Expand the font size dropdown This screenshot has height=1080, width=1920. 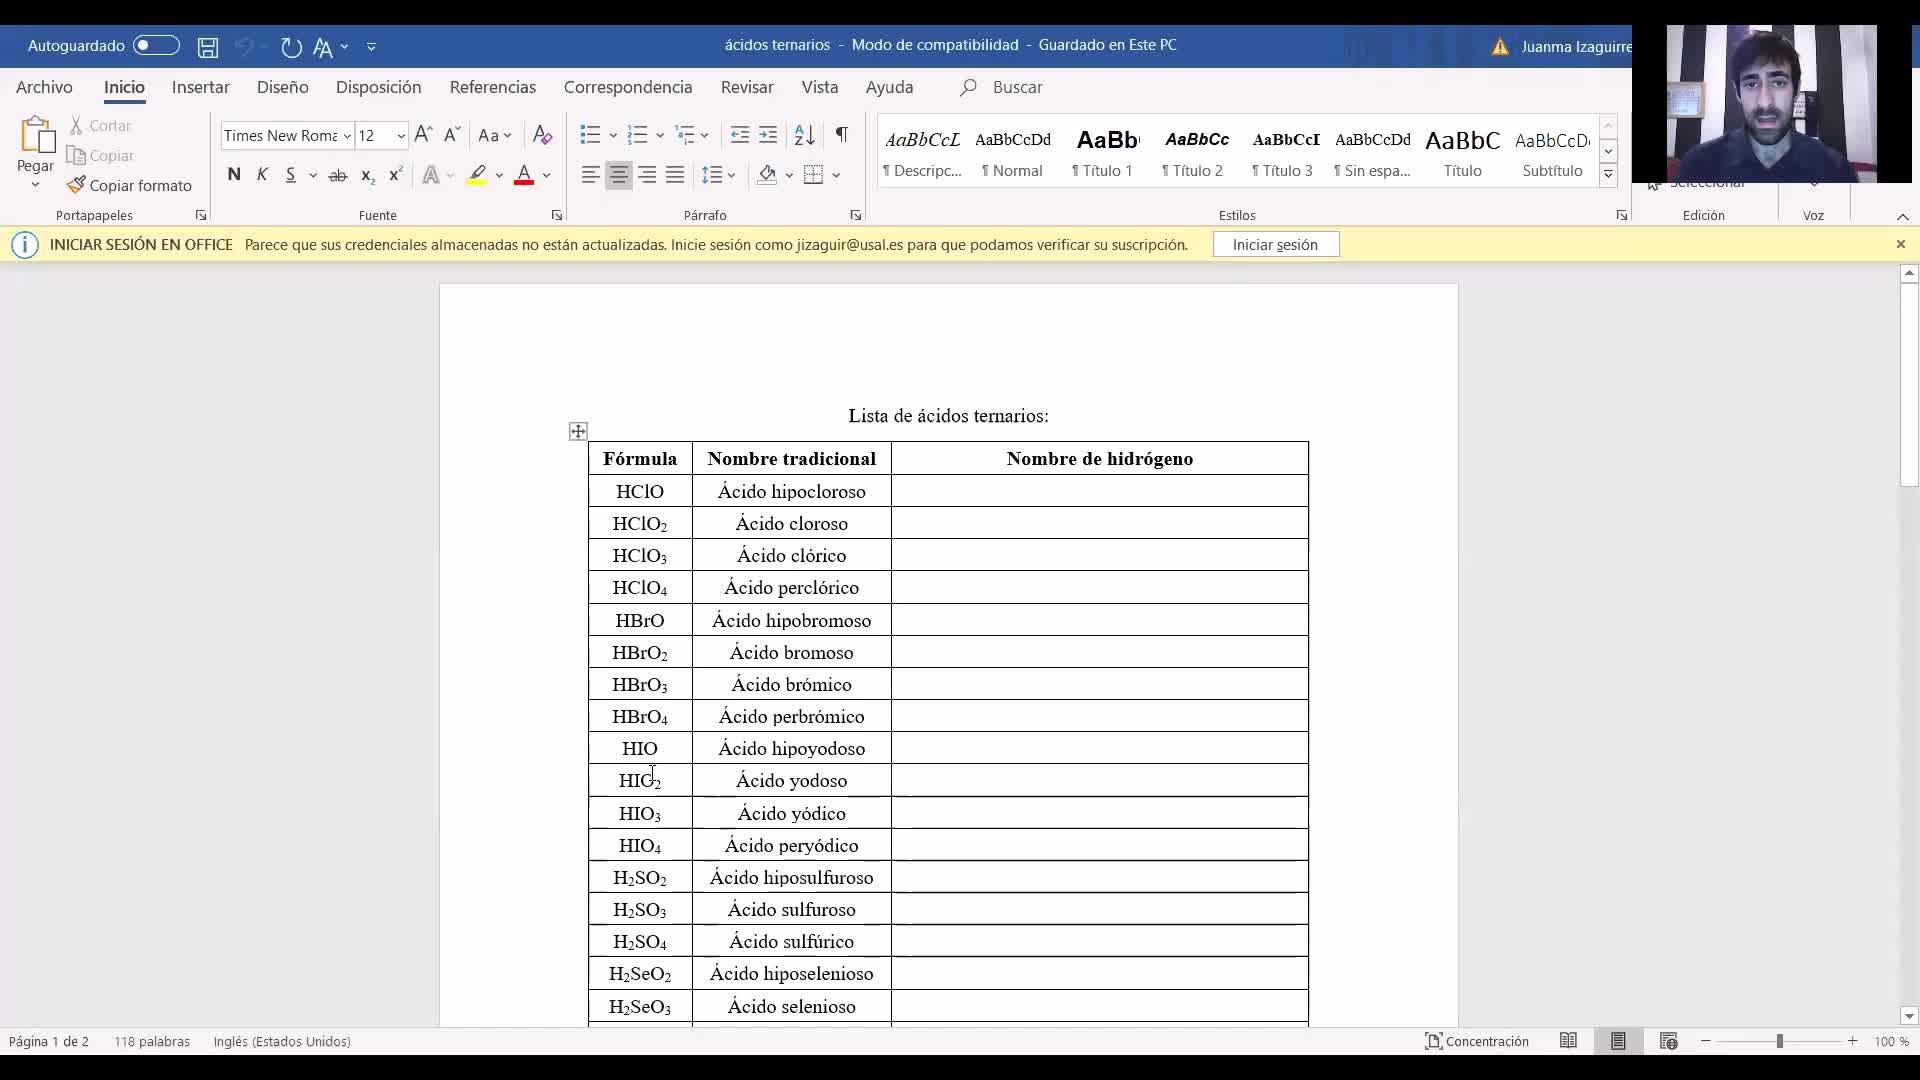point(401,136)
